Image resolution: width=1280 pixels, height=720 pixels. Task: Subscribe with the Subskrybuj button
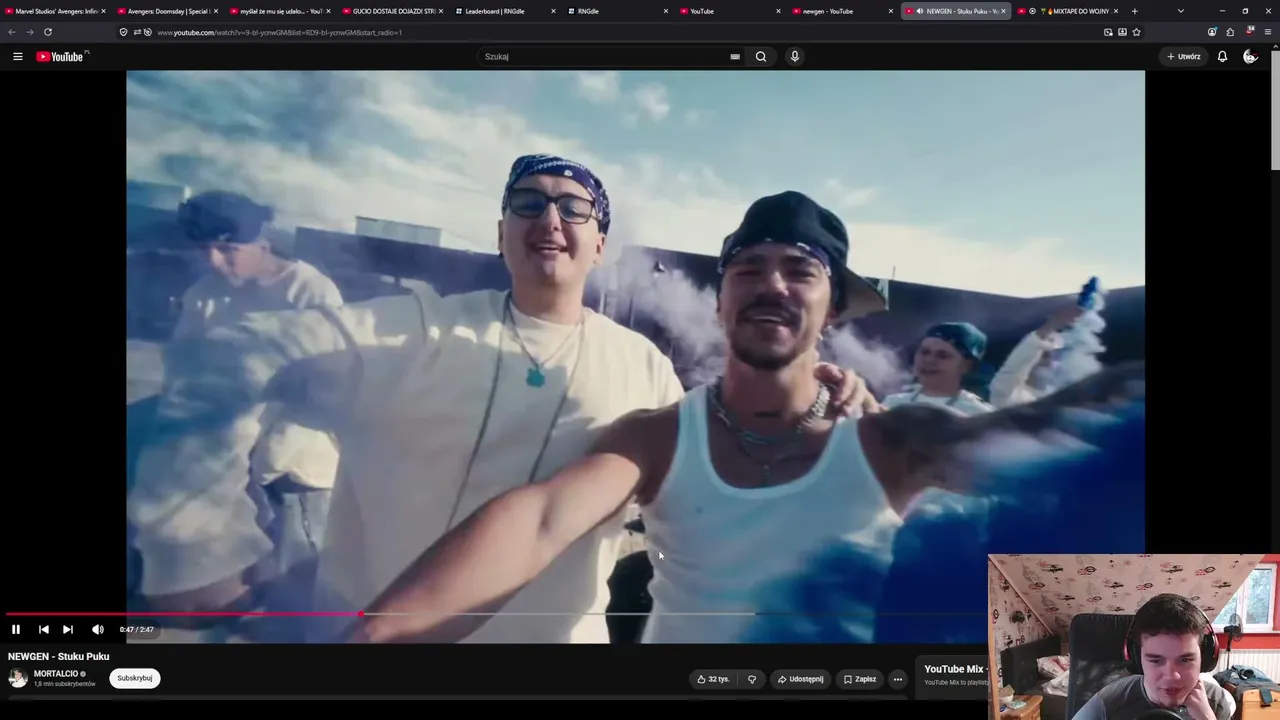135,678
